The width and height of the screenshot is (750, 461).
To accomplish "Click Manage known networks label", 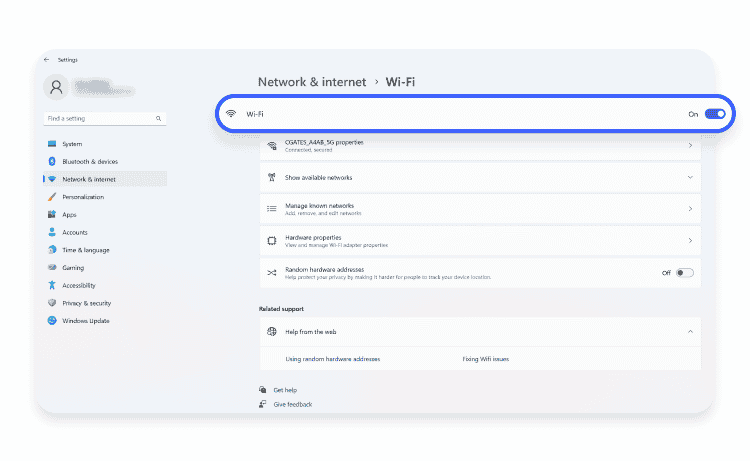I will [320, 206].
